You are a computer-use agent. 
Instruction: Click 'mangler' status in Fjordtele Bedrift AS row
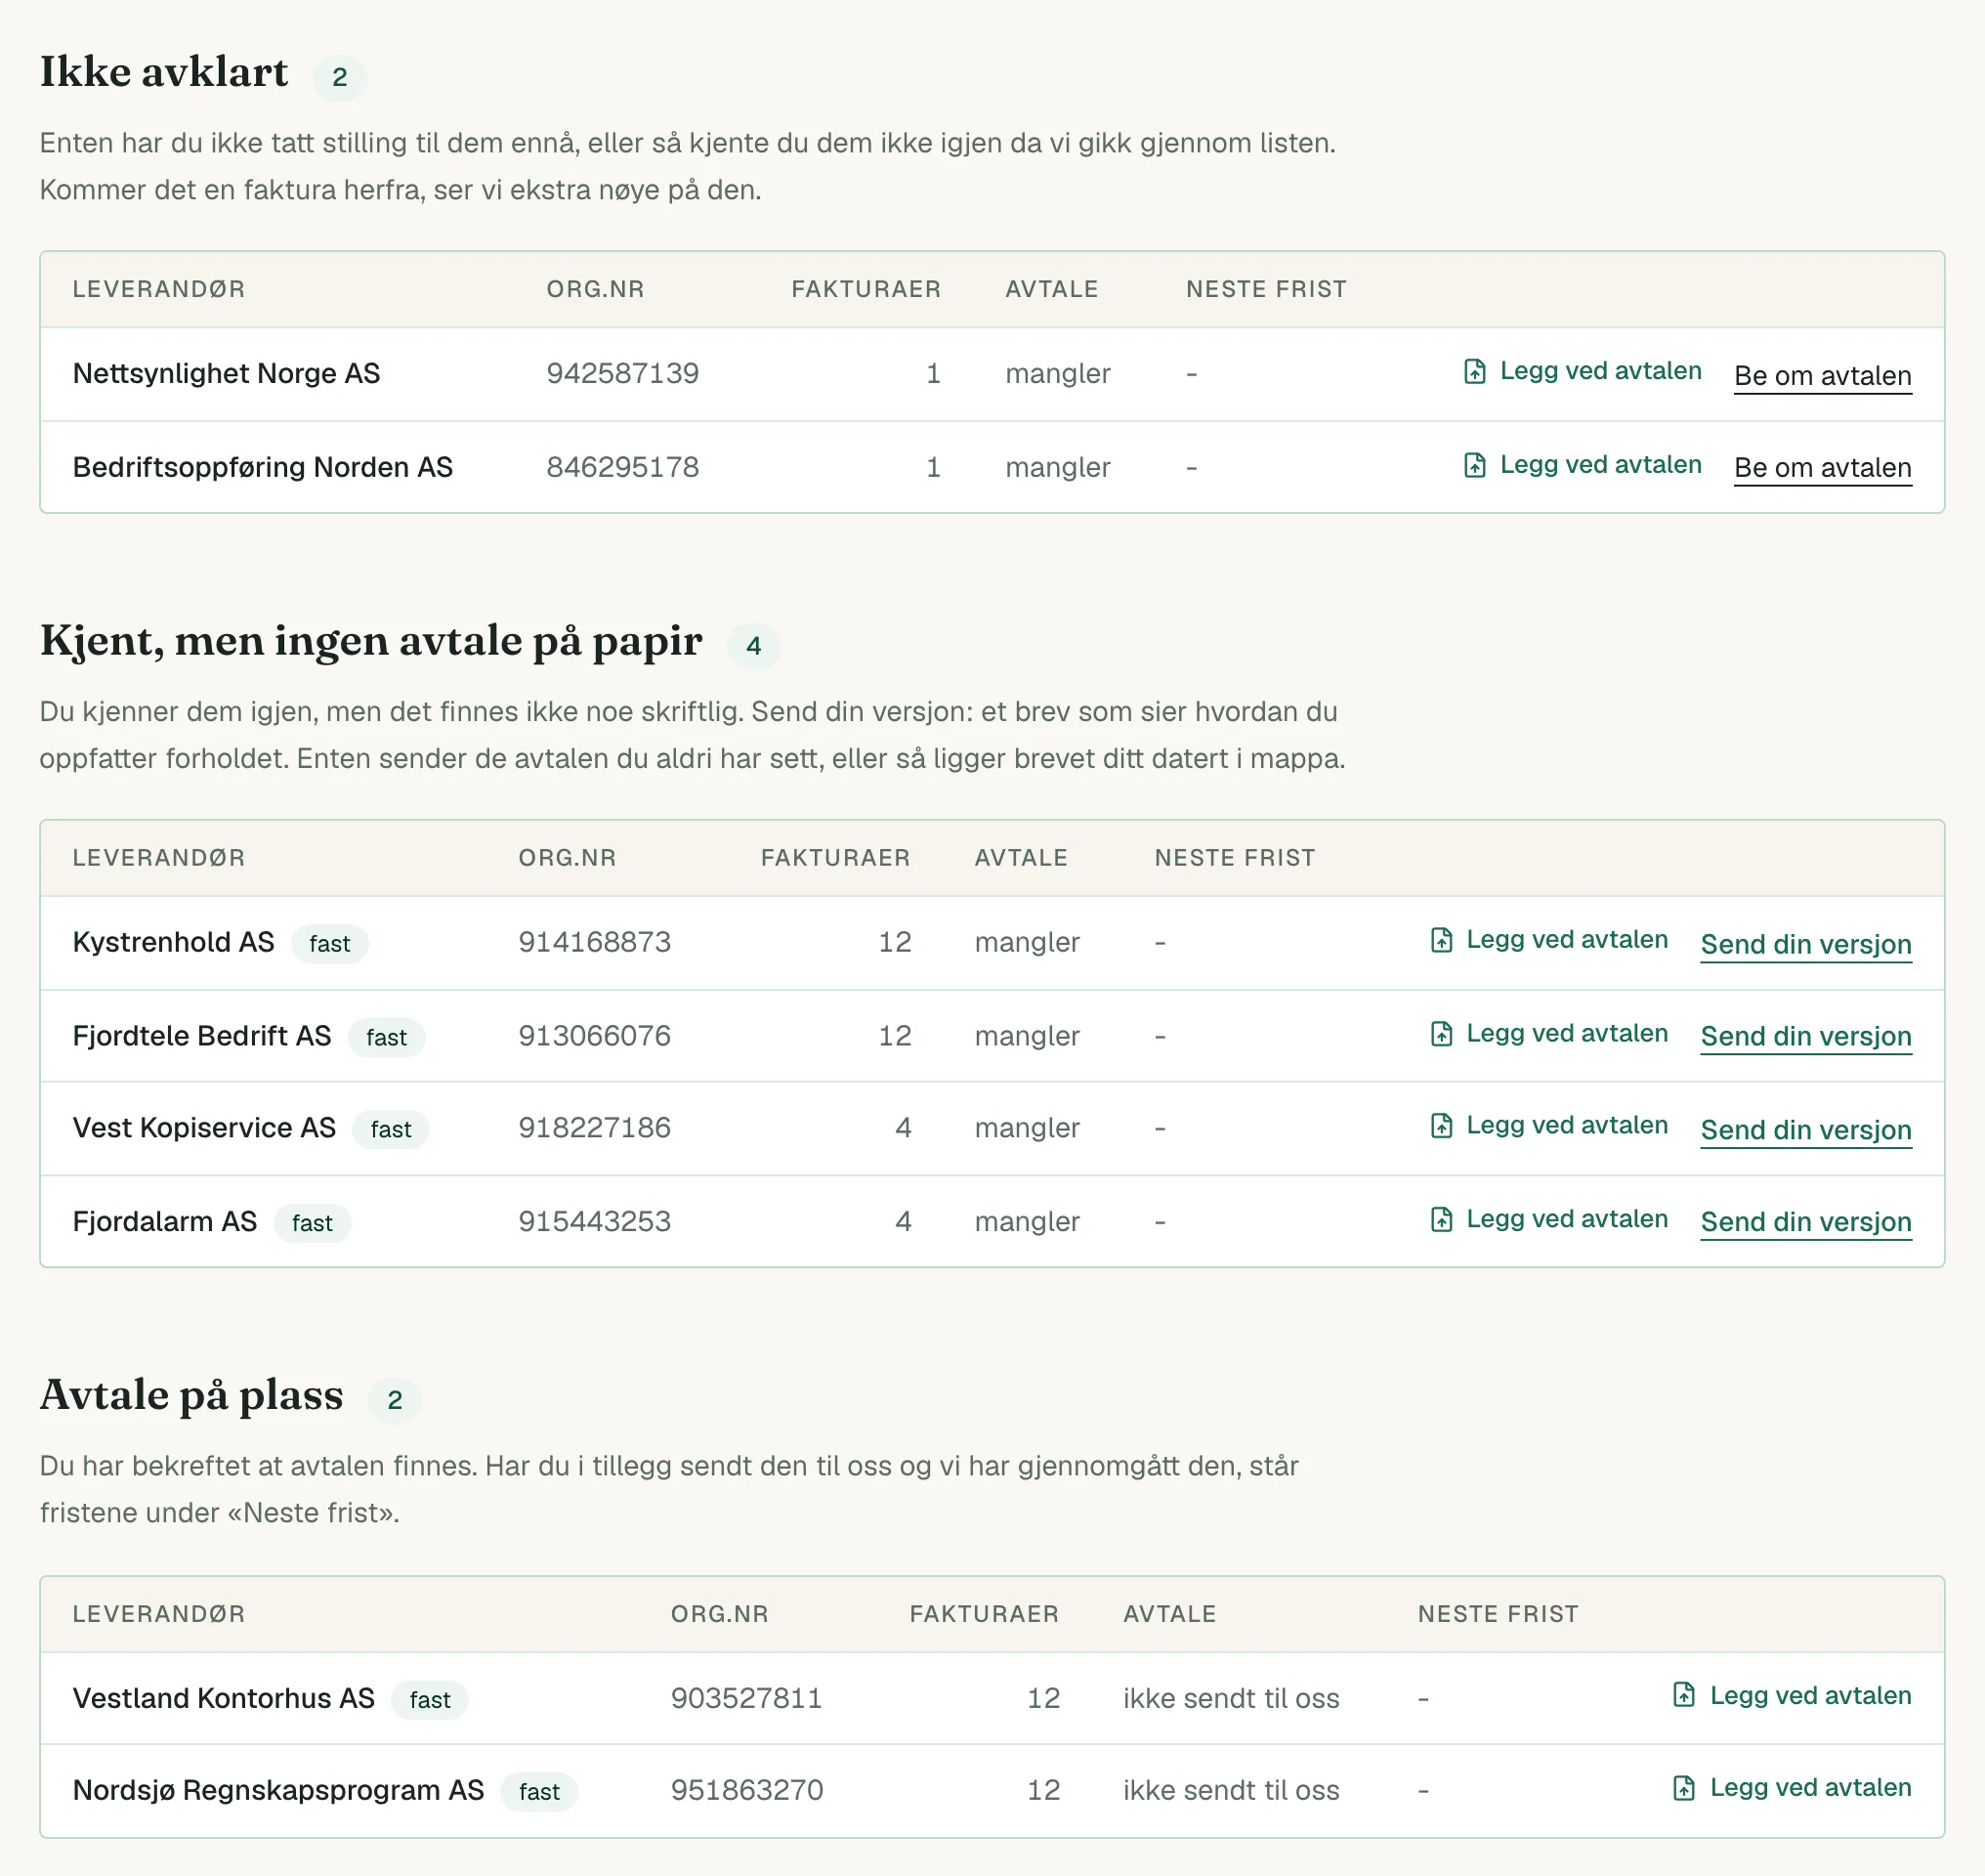[1027, 1036]
